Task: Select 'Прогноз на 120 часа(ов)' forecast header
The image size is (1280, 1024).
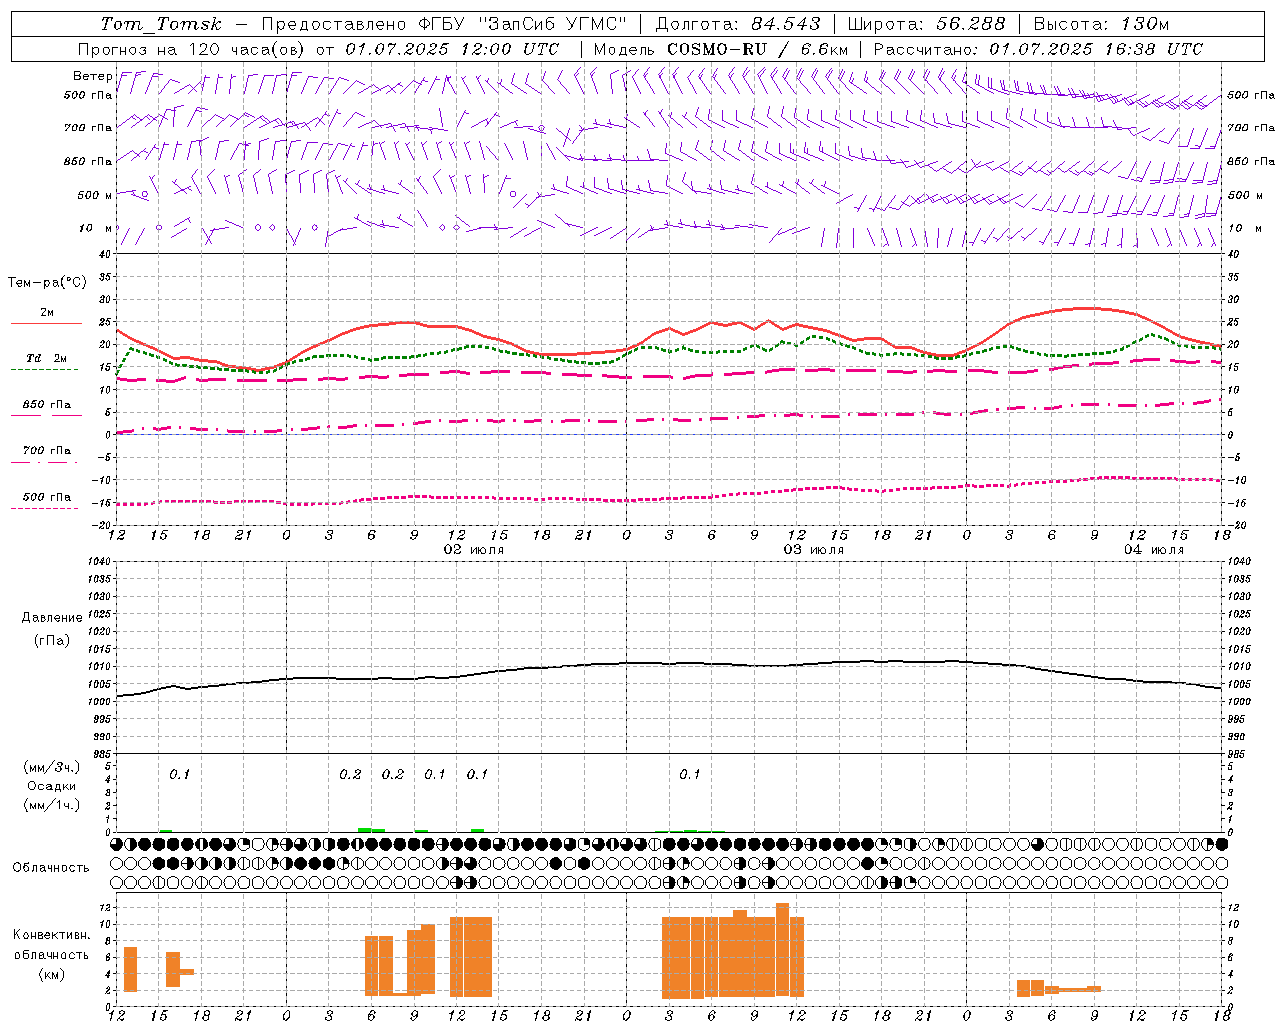Action: click(x=192, y=49)
